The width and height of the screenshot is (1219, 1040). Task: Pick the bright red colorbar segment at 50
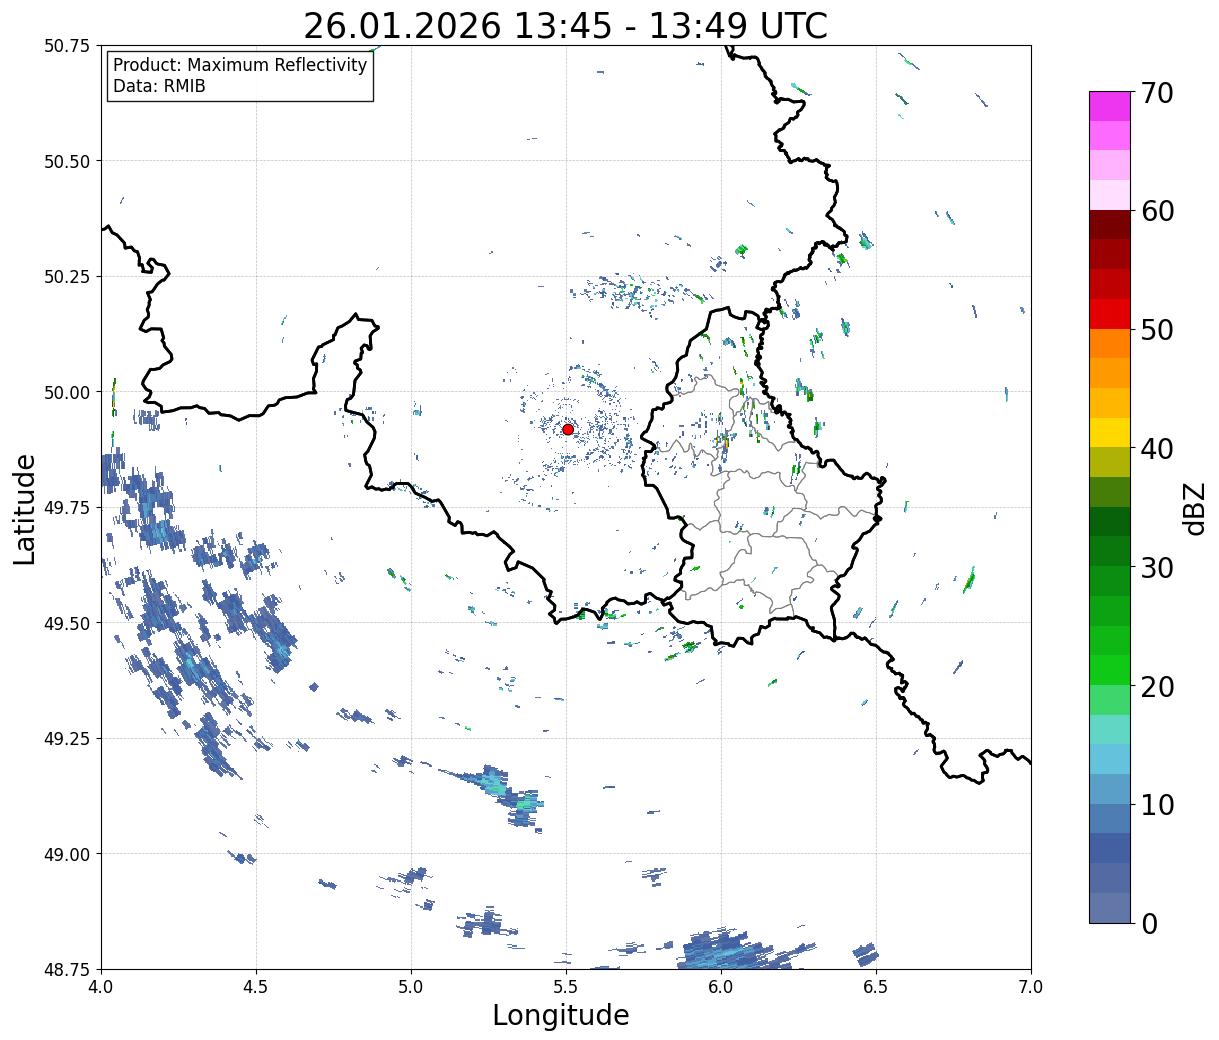coord(1110,314)
